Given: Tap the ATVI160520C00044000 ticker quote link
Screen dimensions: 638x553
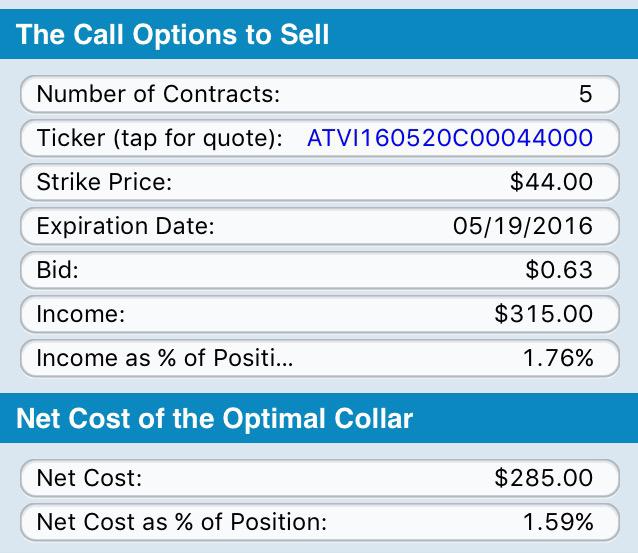Looking at the screenshot, I should (449, 138).
